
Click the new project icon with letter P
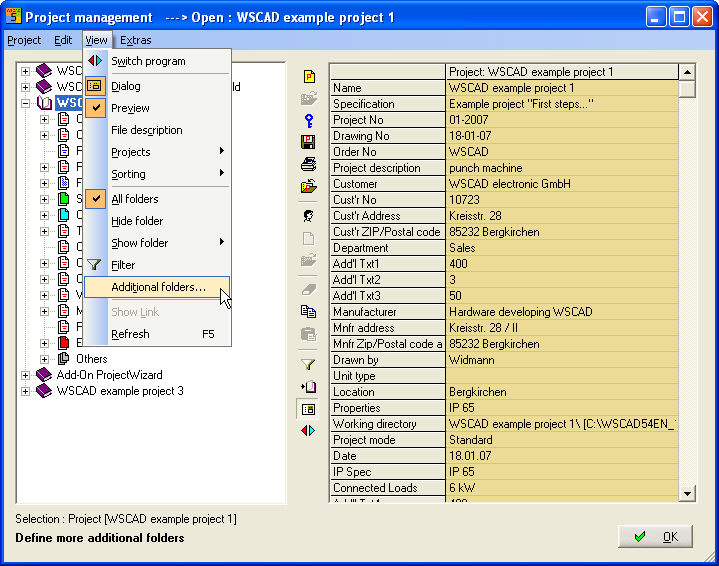point(309,76)
